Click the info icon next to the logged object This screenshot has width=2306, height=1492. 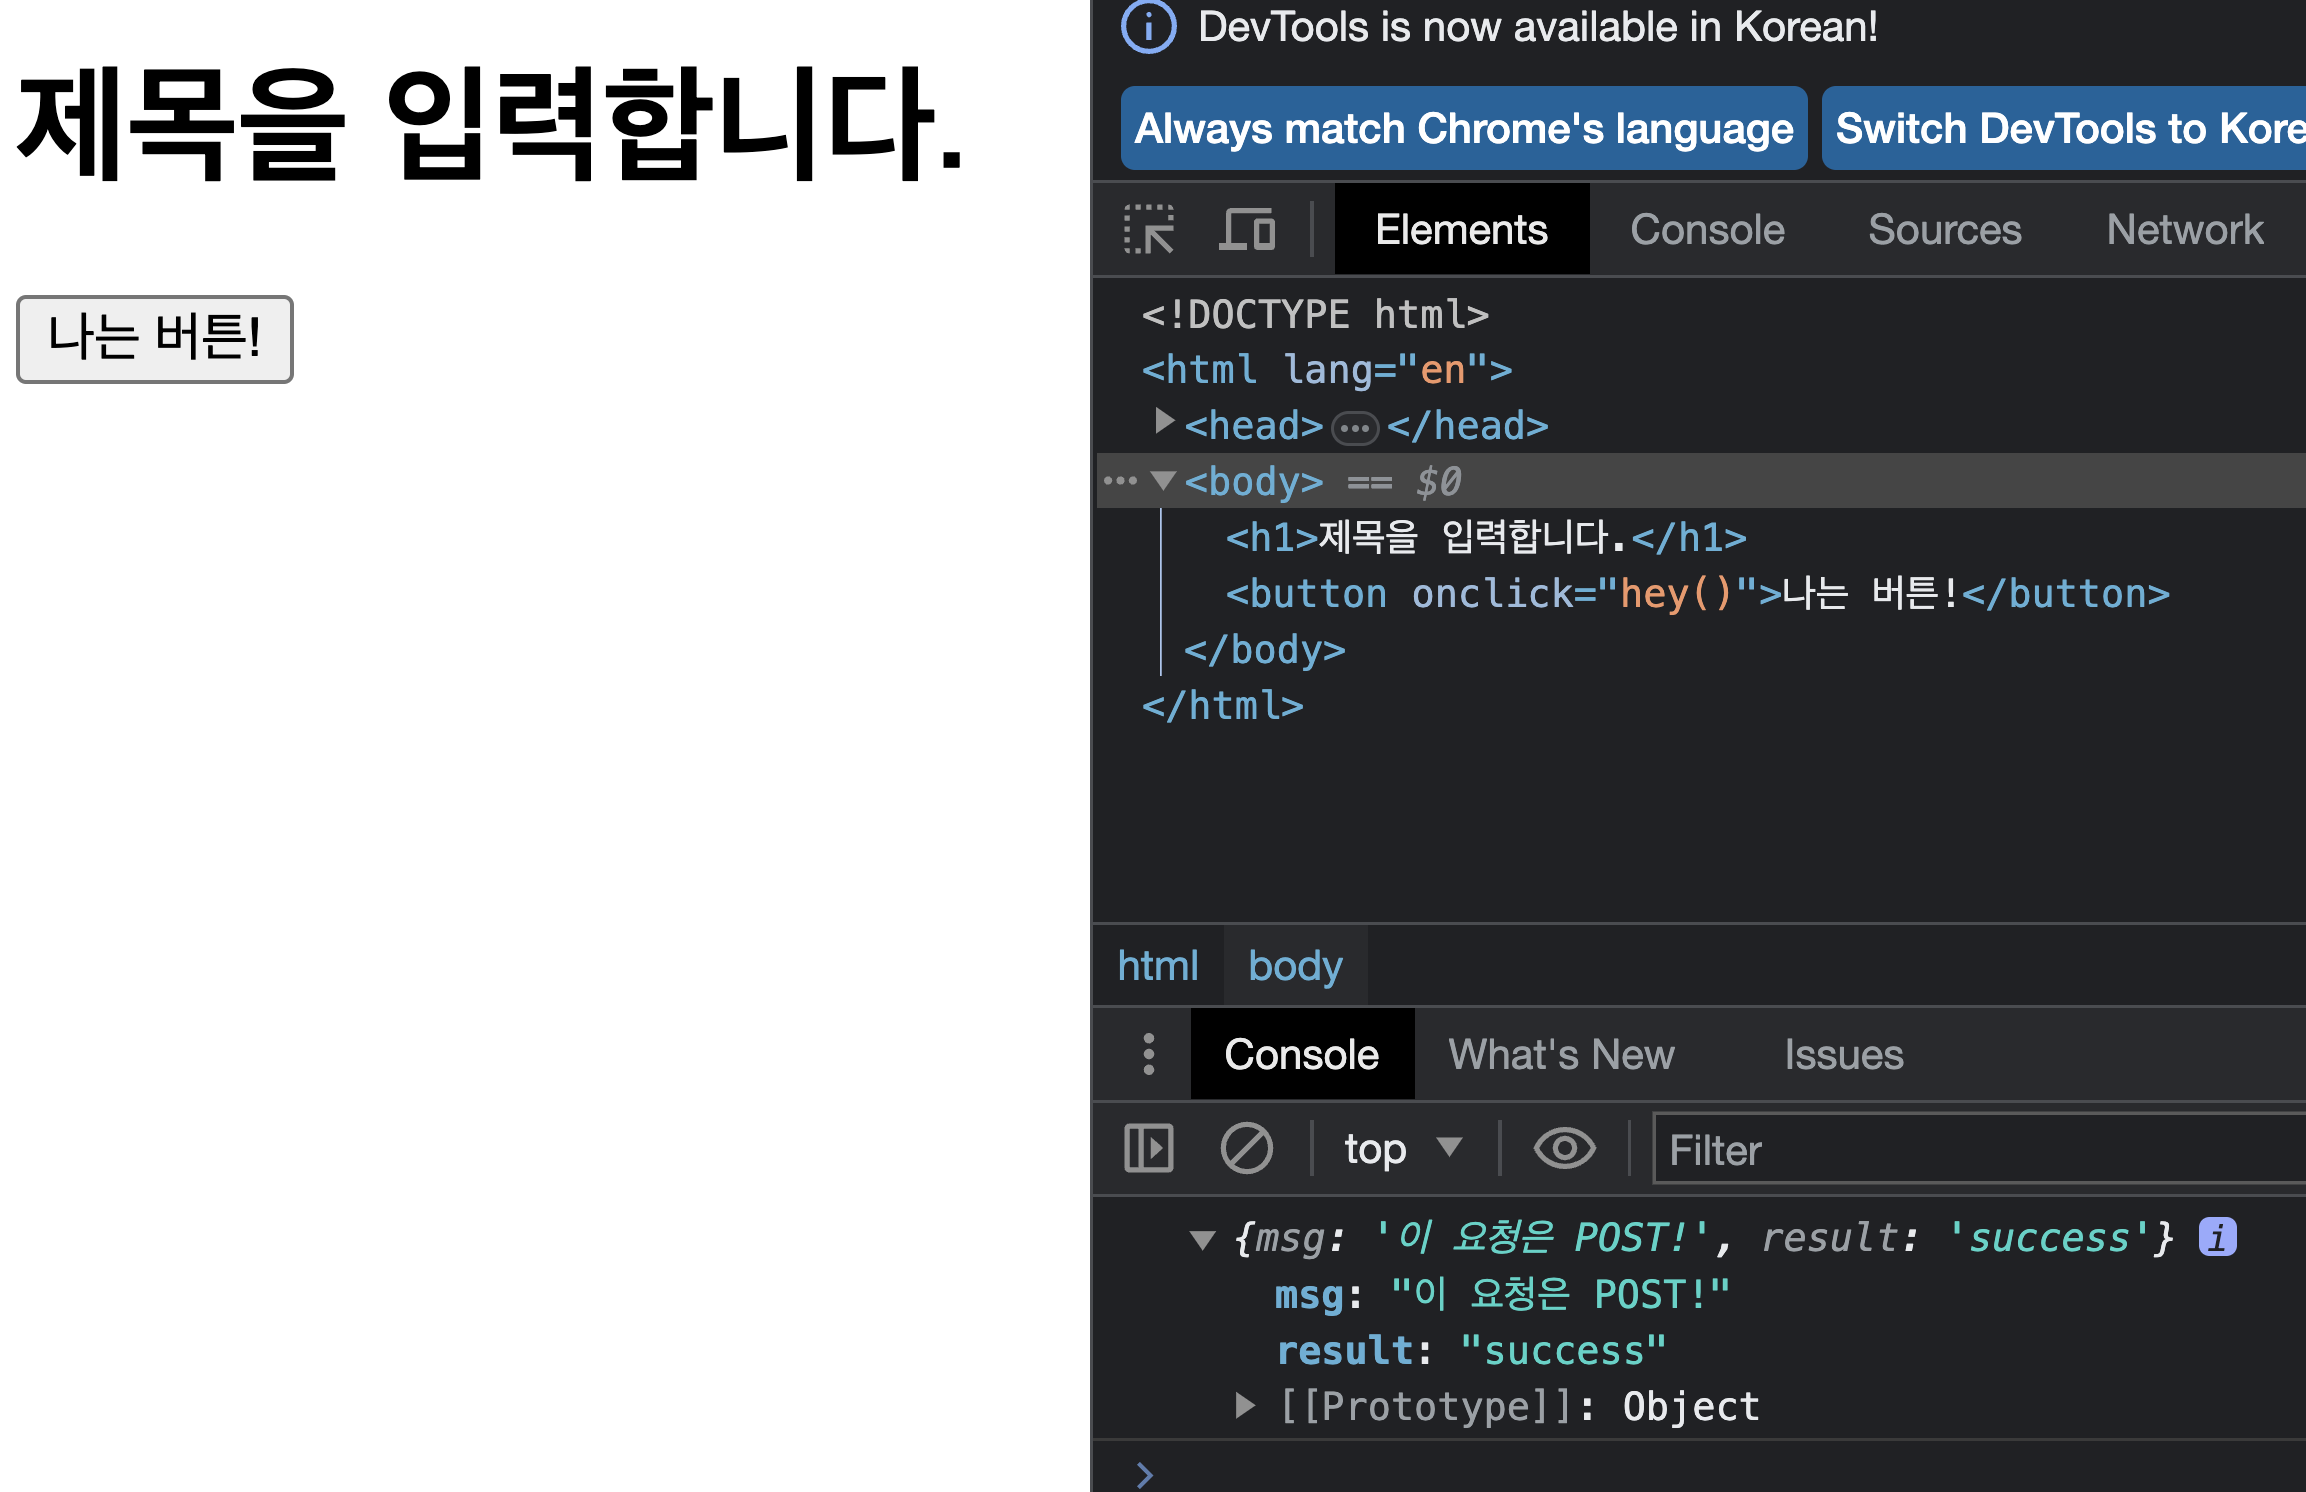click(x=2217, y=1237)
